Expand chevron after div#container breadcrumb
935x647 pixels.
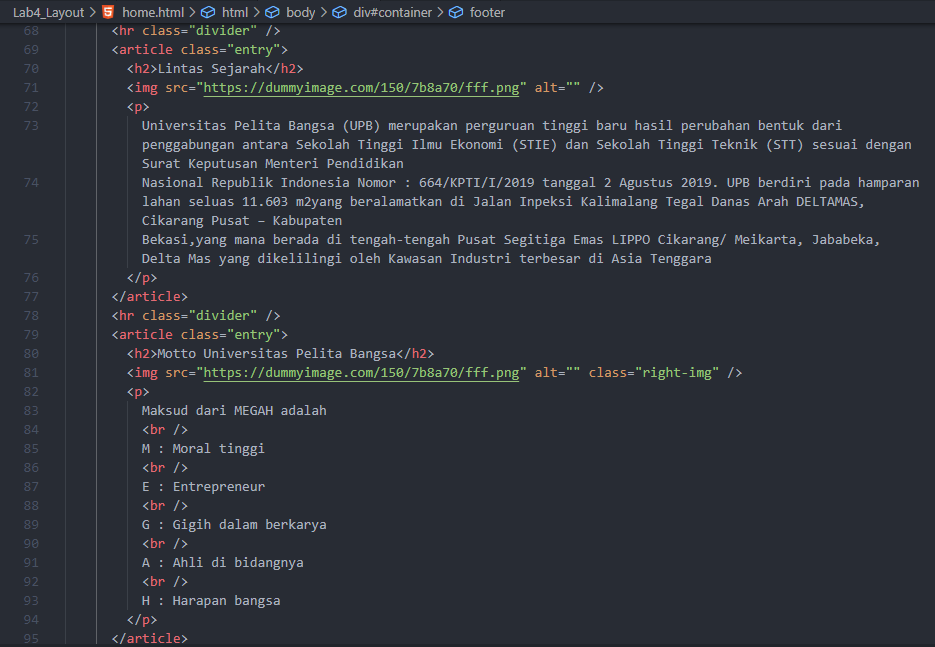(440, 12)
